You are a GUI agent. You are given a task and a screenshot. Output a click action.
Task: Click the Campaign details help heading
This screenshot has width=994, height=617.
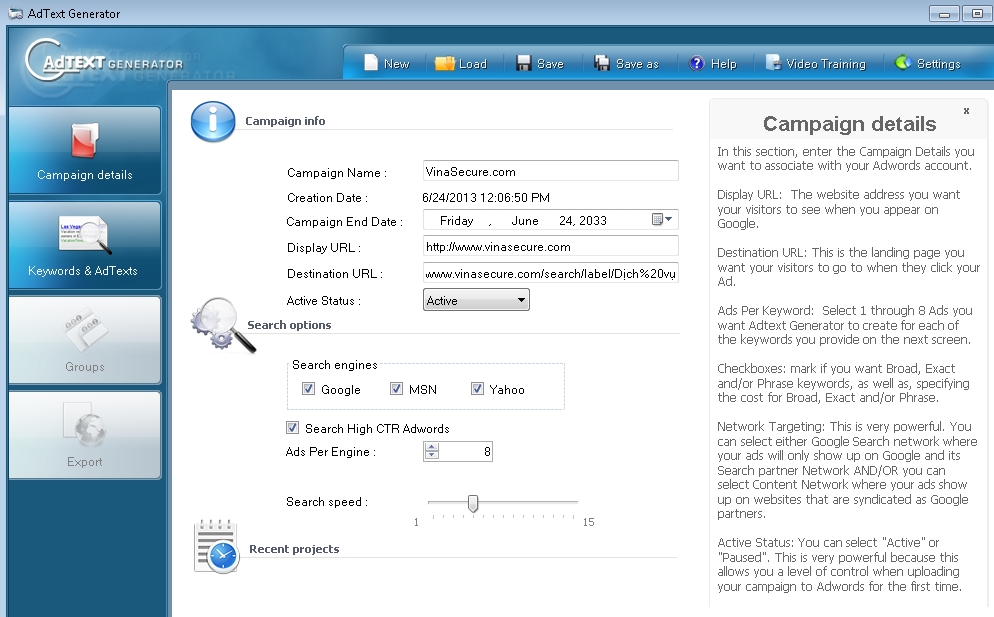click(849, 124)
